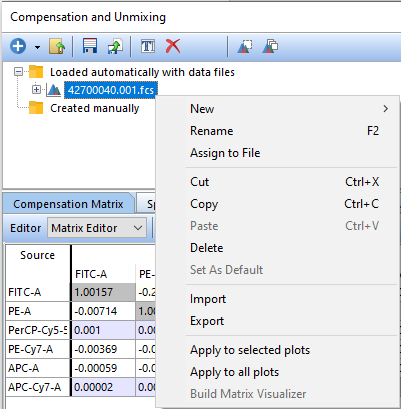Screen dimensions: 401x409
Task: Click the Rename text box toolbar icon
Action: pyautogui.click(x=148, y=46)
